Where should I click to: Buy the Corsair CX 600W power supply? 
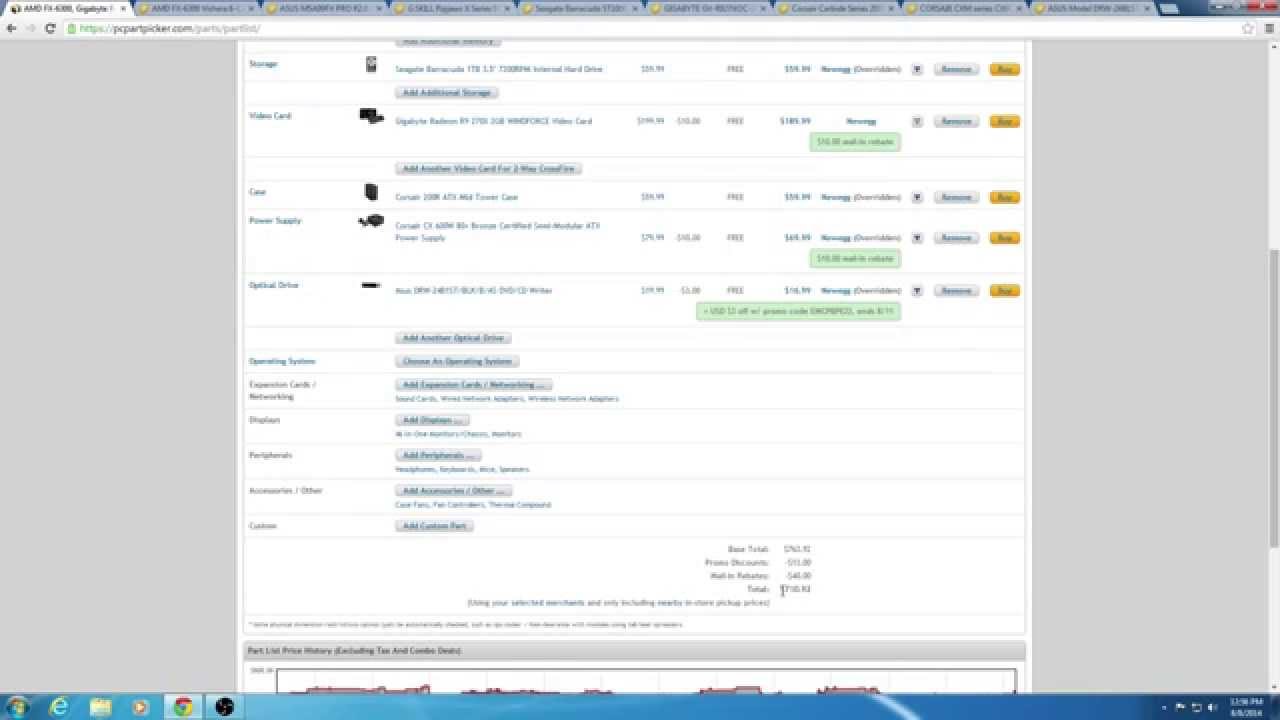1004,238
